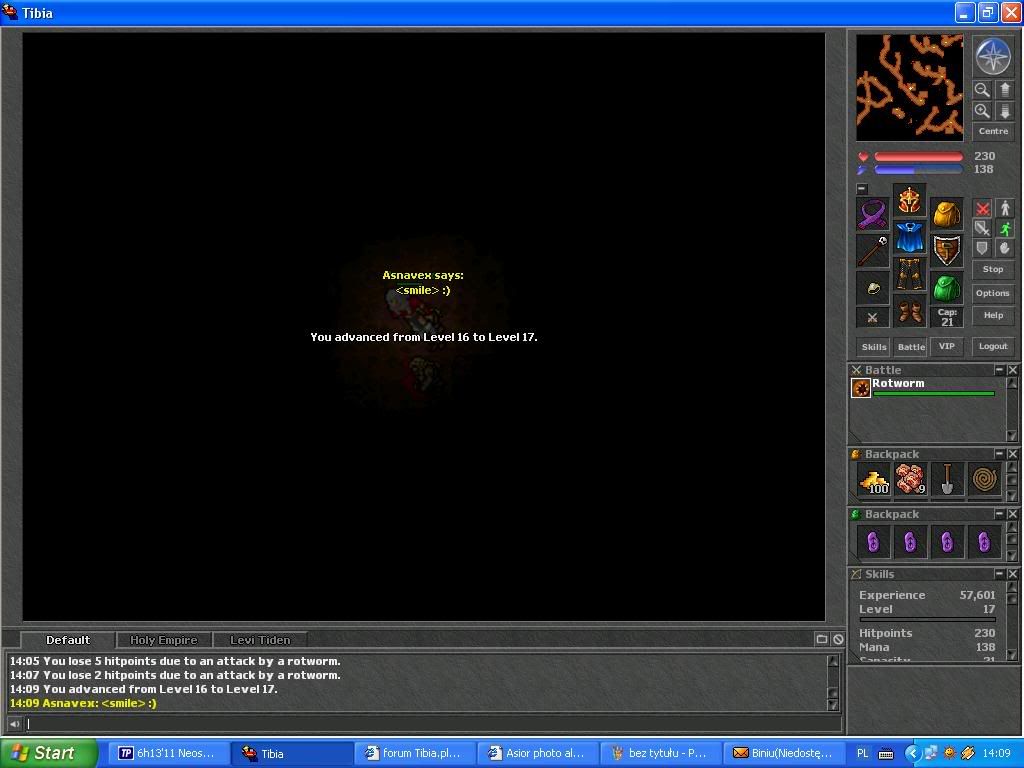Click the chat message input field
Image resolution: width=1024 pixels, height=768 pixels.
pos(434,724)
